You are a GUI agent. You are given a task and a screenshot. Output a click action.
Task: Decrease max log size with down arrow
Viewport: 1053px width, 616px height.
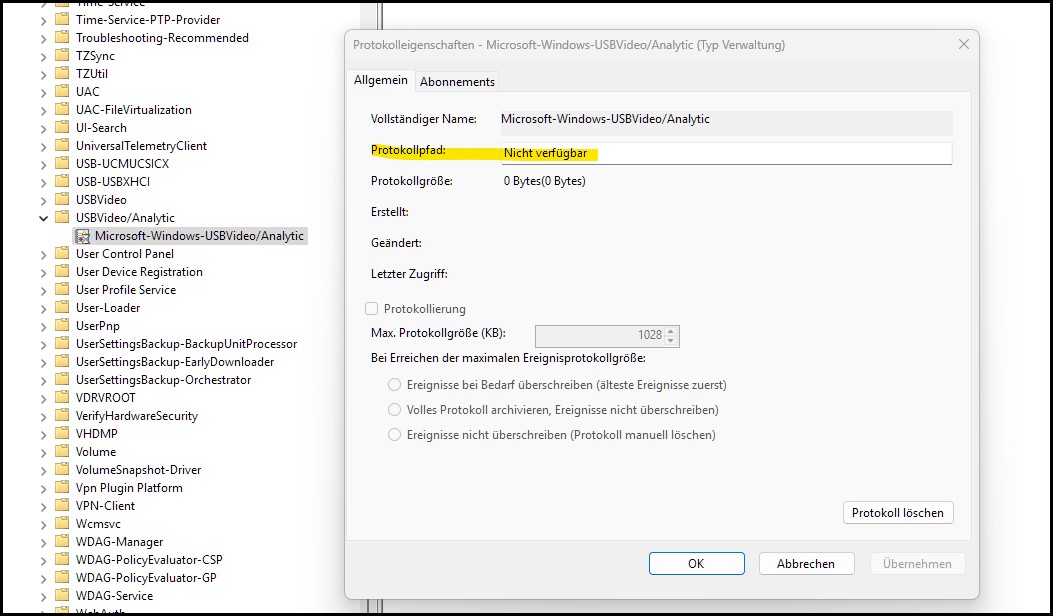click(x=671, y=341)
